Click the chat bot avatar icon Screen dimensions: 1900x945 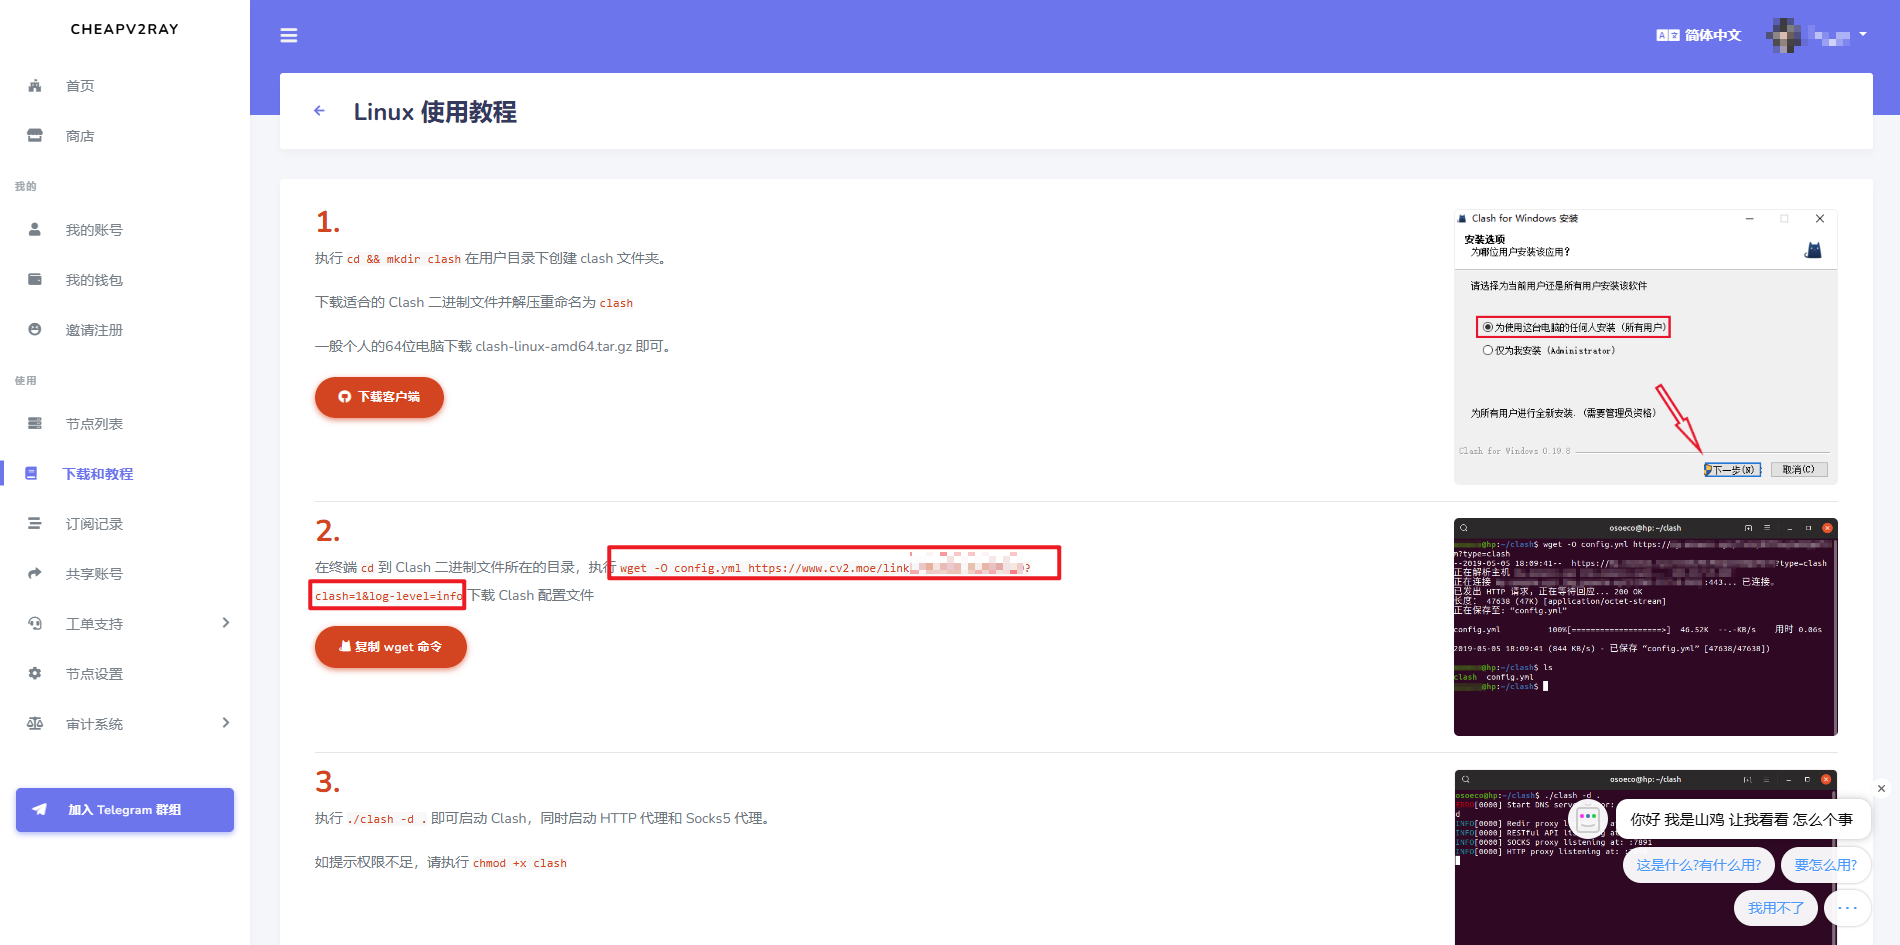click(x=1588, y=820)
